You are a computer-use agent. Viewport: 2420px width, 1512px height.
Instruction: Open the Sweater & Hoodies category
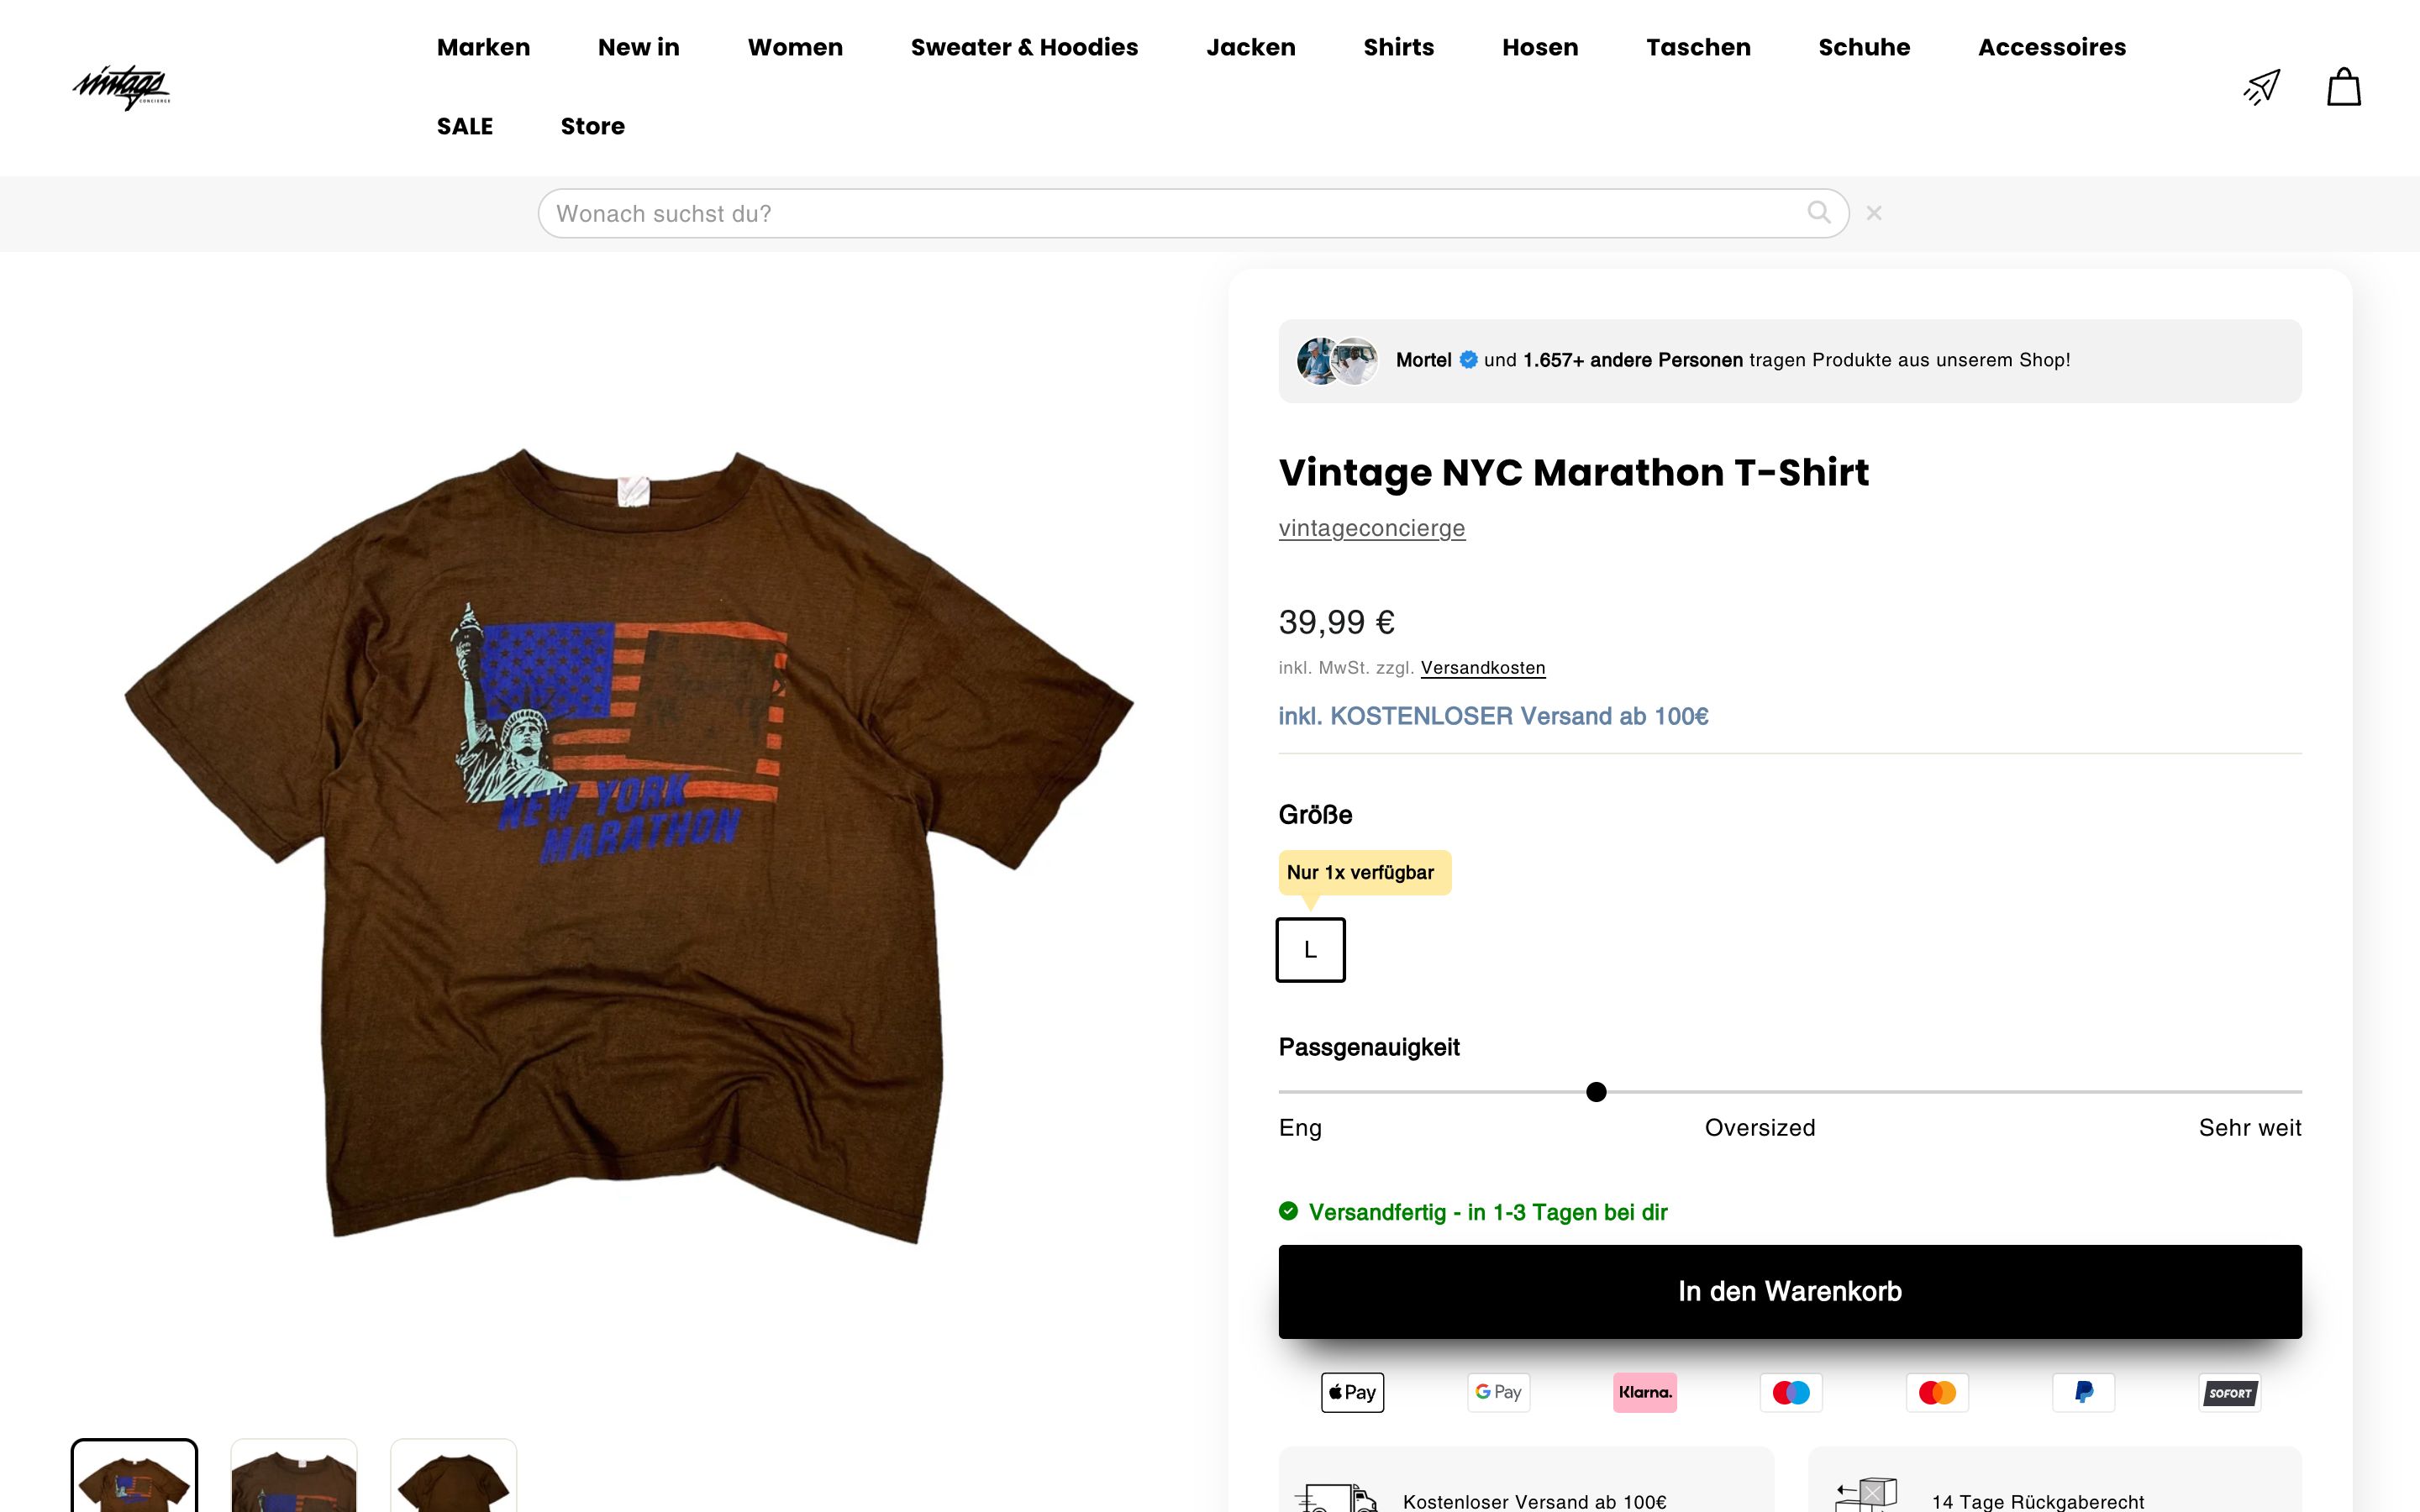click(1024, 47)
